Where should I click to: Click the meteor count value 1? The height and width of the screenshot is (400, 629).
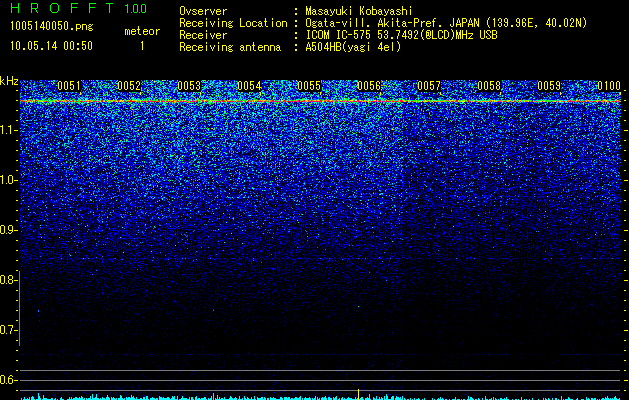pyautogui.click(x=142, y=46)
